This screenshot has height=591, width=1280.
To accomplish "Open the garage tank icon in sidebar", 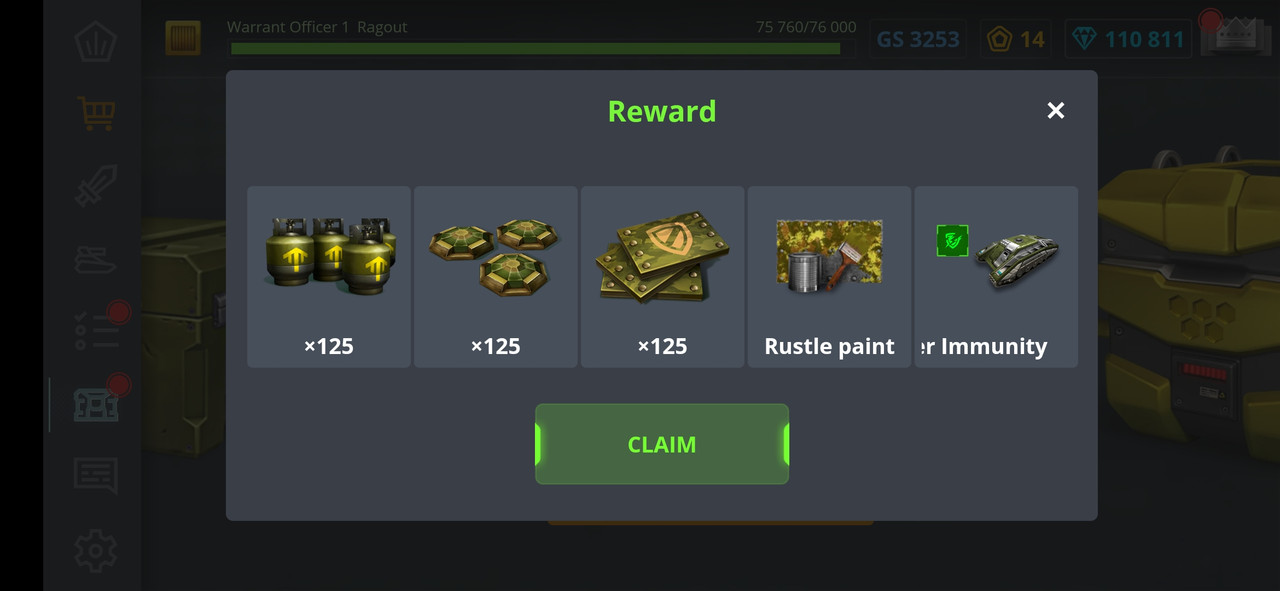I will tap(96, 258).
